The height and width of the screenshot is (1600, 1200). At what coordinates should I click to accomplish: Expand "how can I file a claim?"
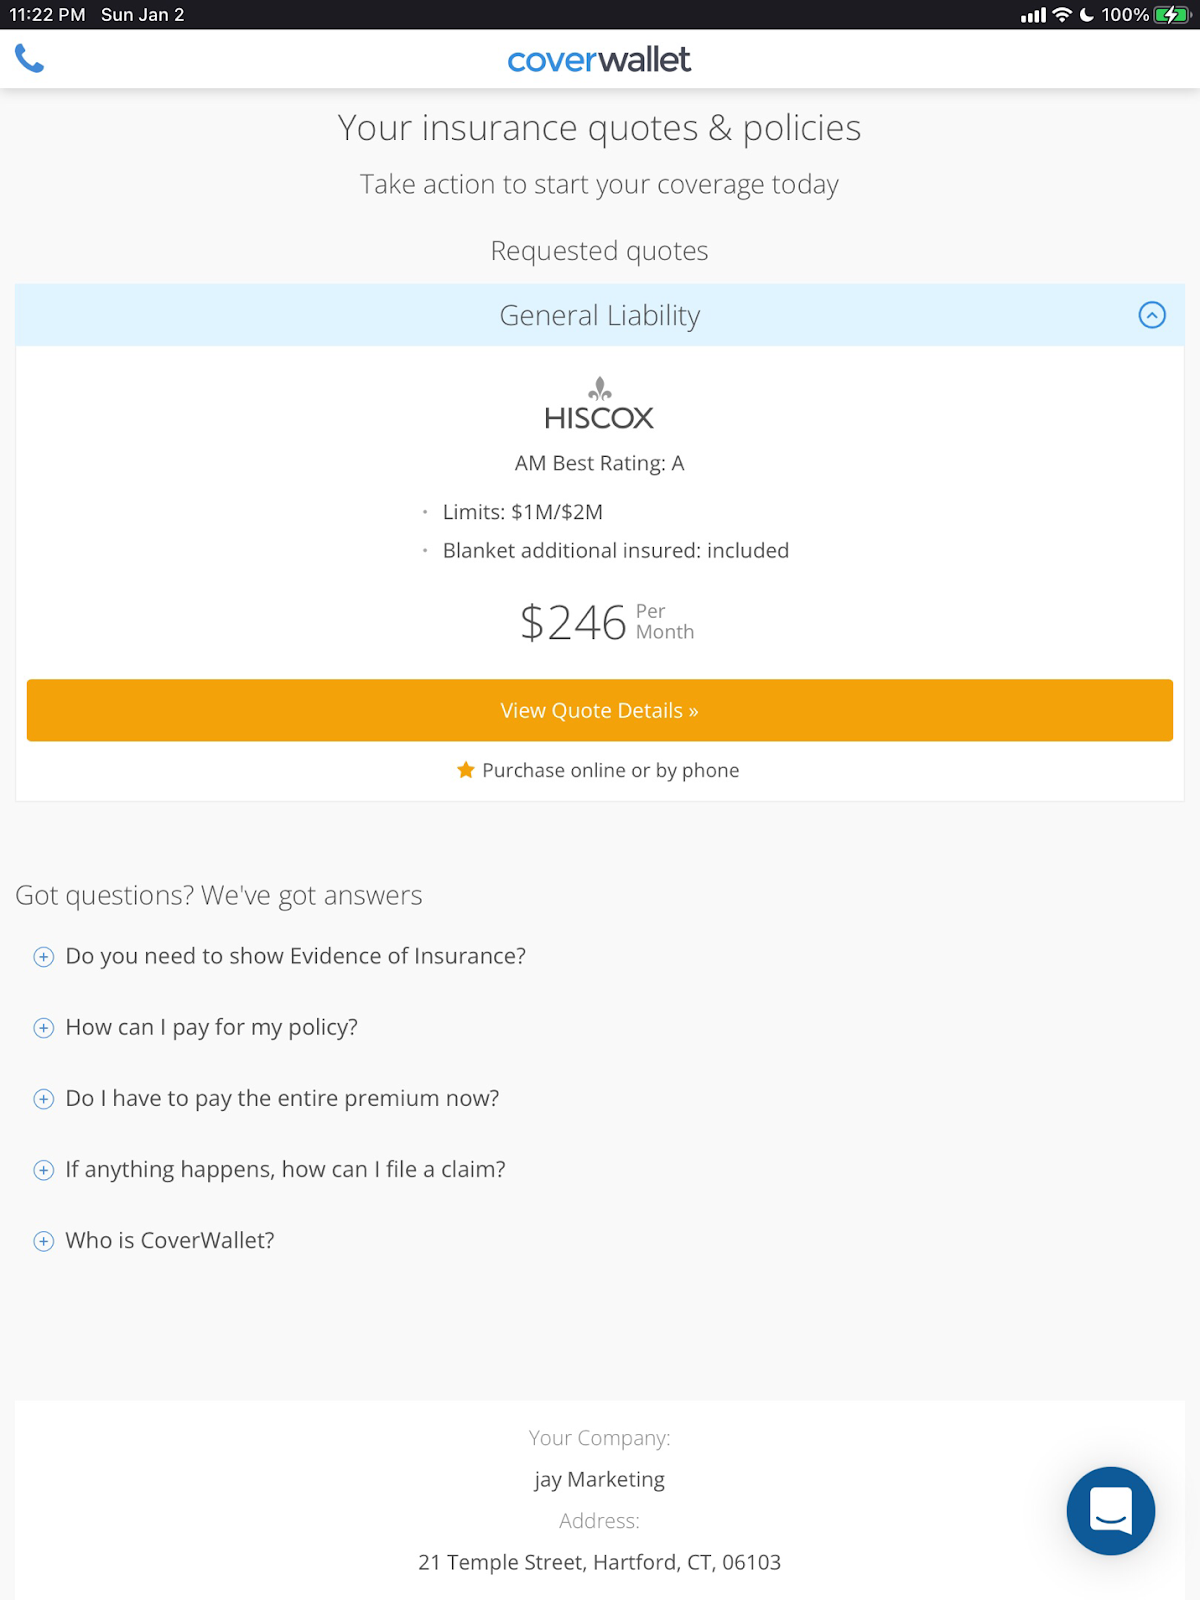(x=43, y=1170)
